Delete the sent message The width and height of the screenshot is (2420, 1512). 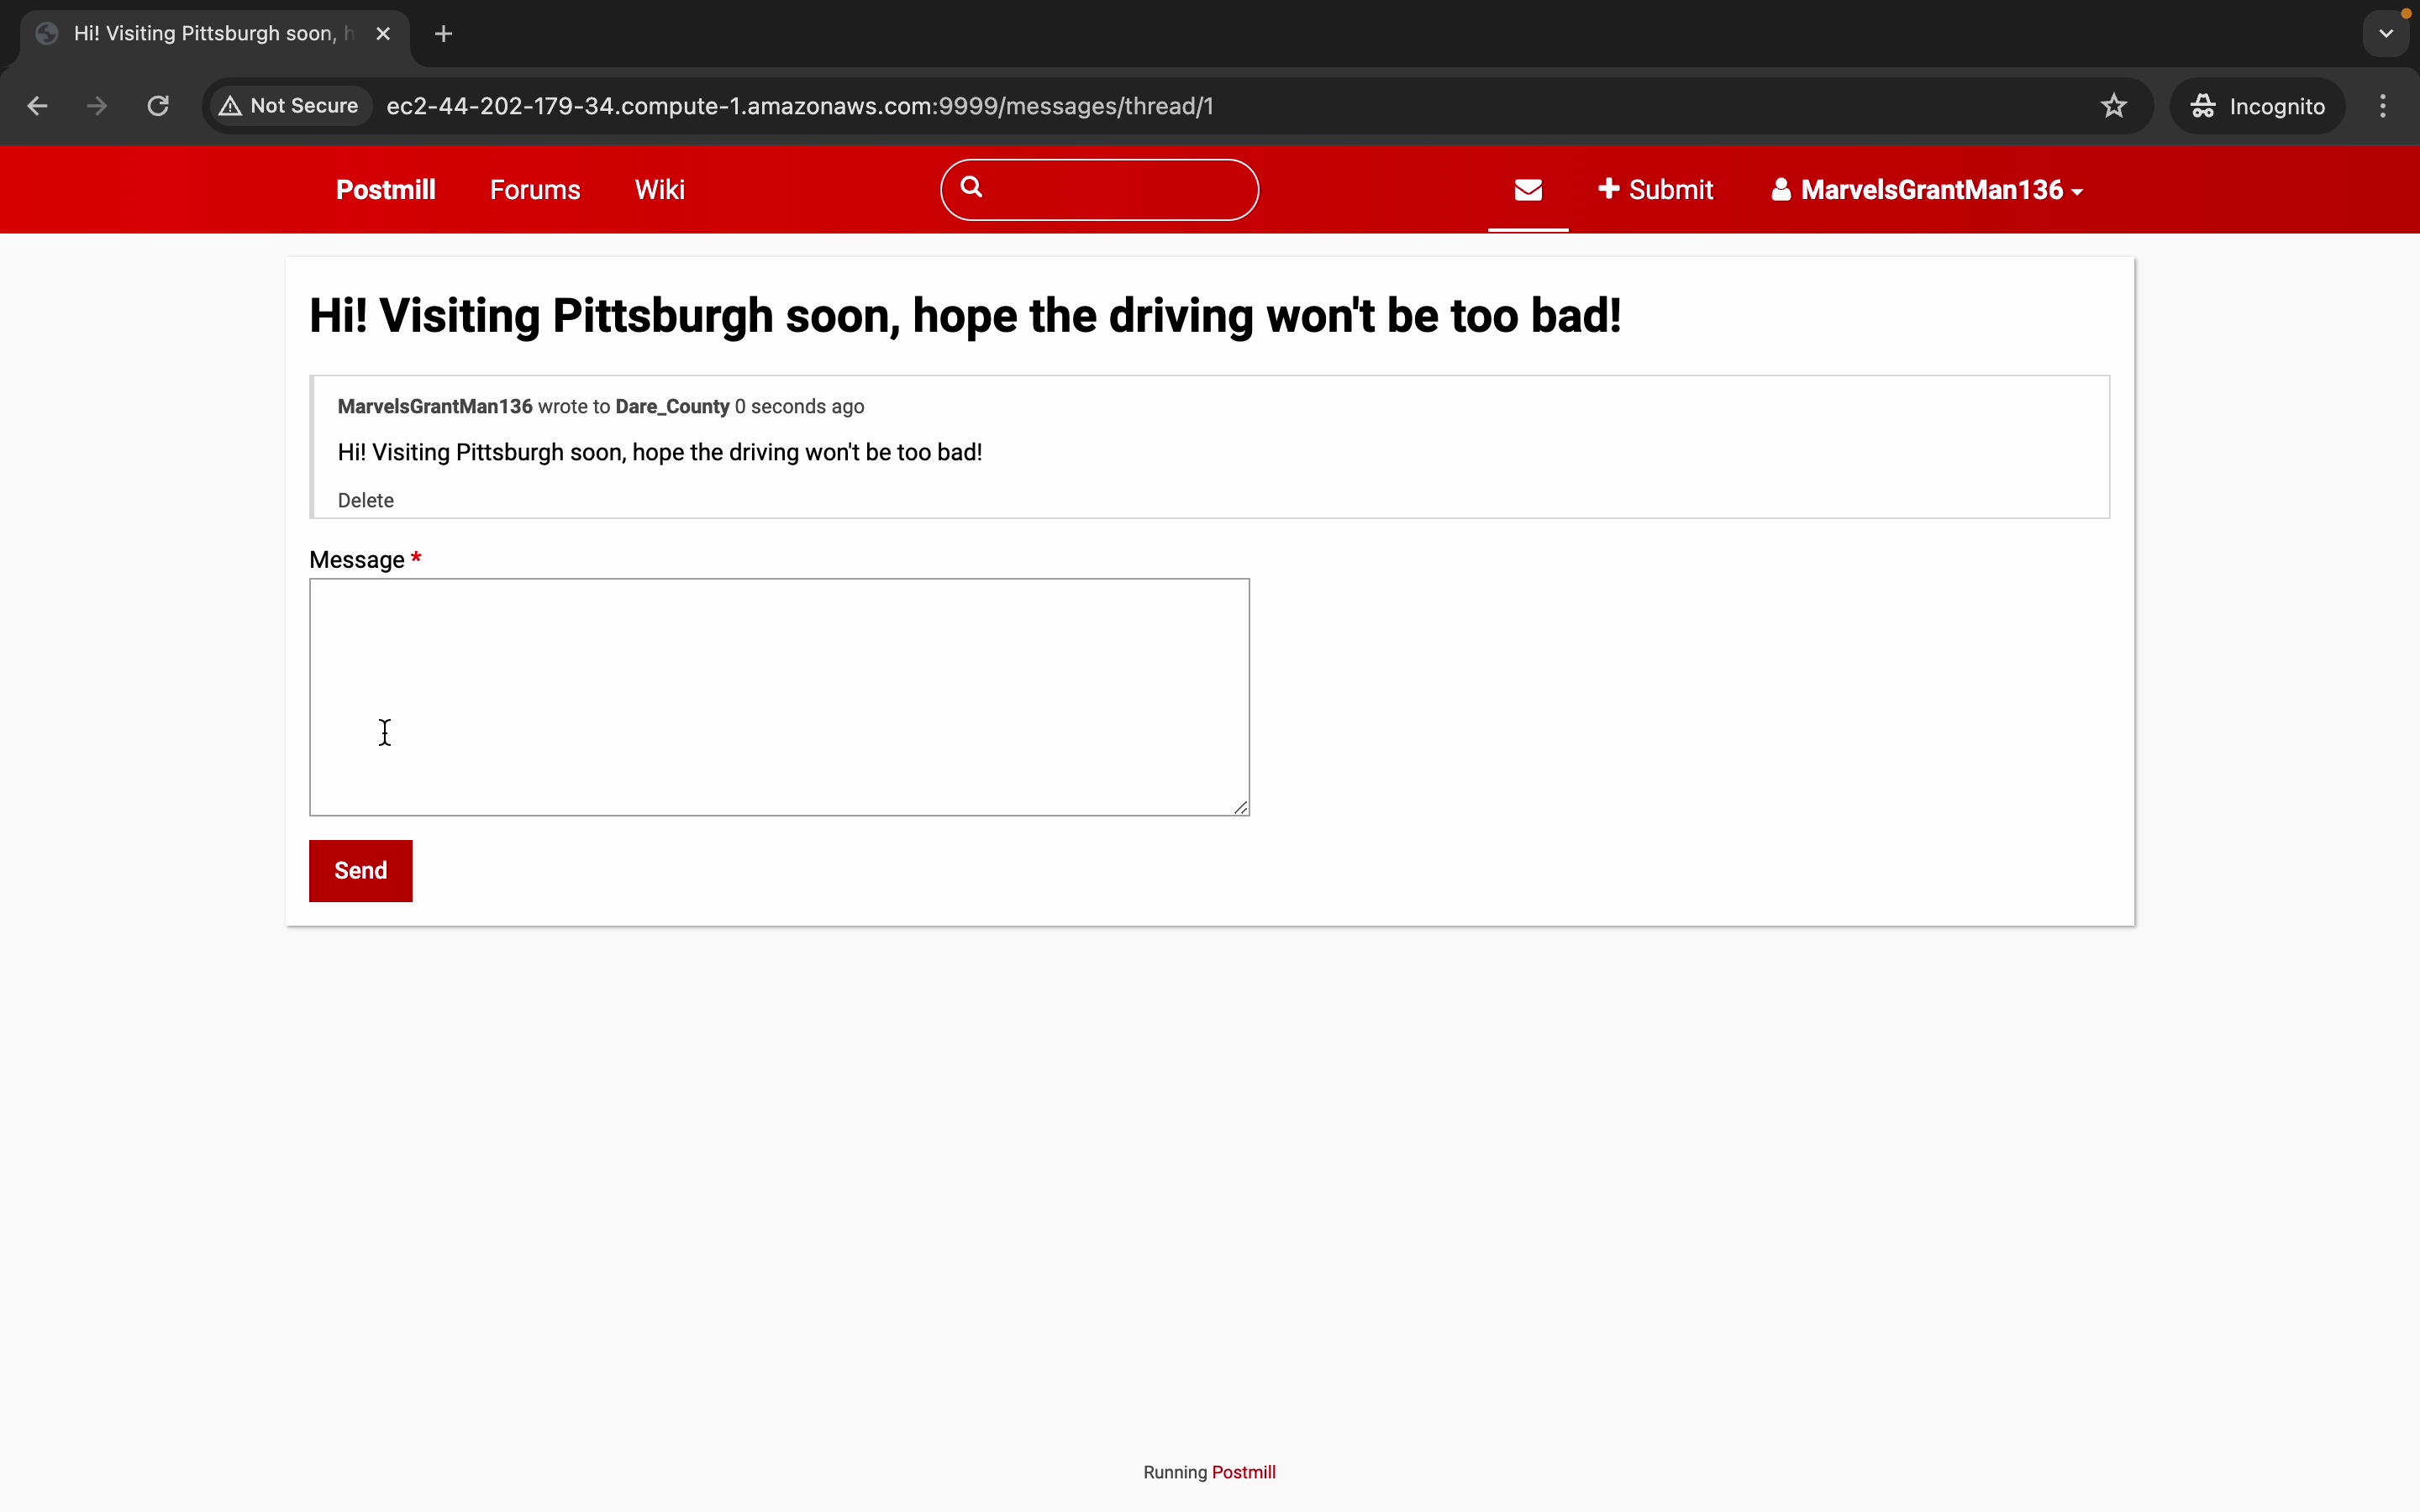365,501
